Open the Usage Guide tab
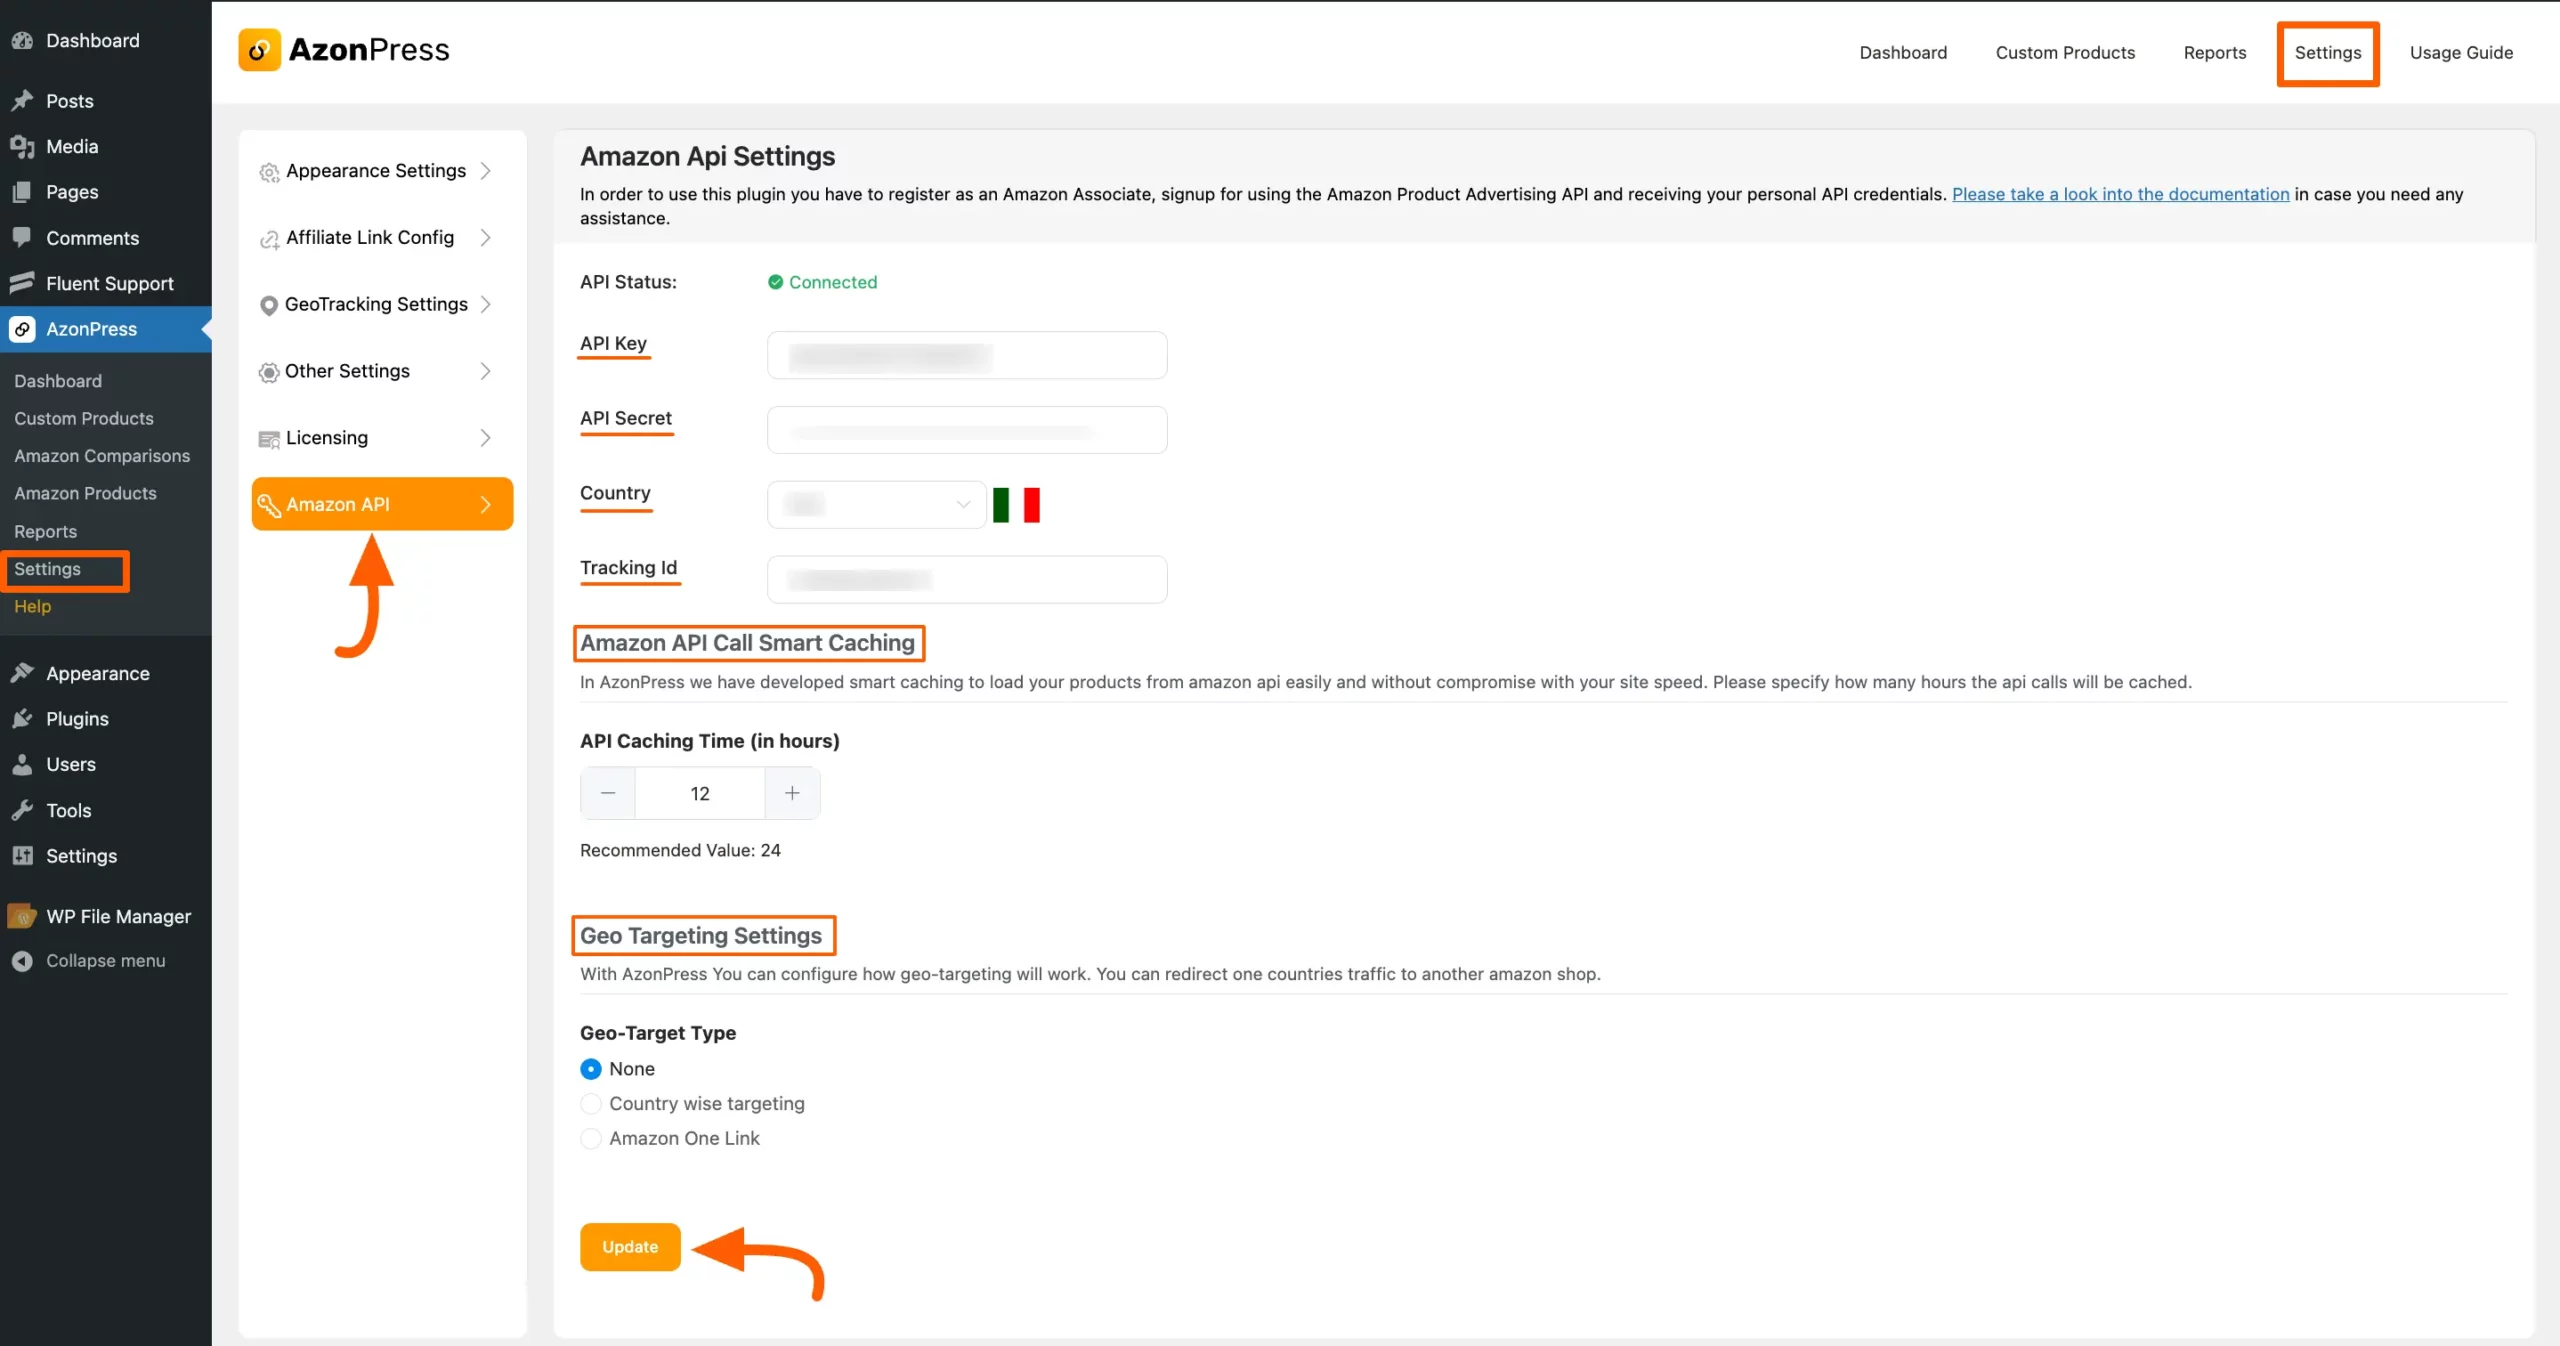This screenshot has width=2560, height=1346. click(2461, 53)
